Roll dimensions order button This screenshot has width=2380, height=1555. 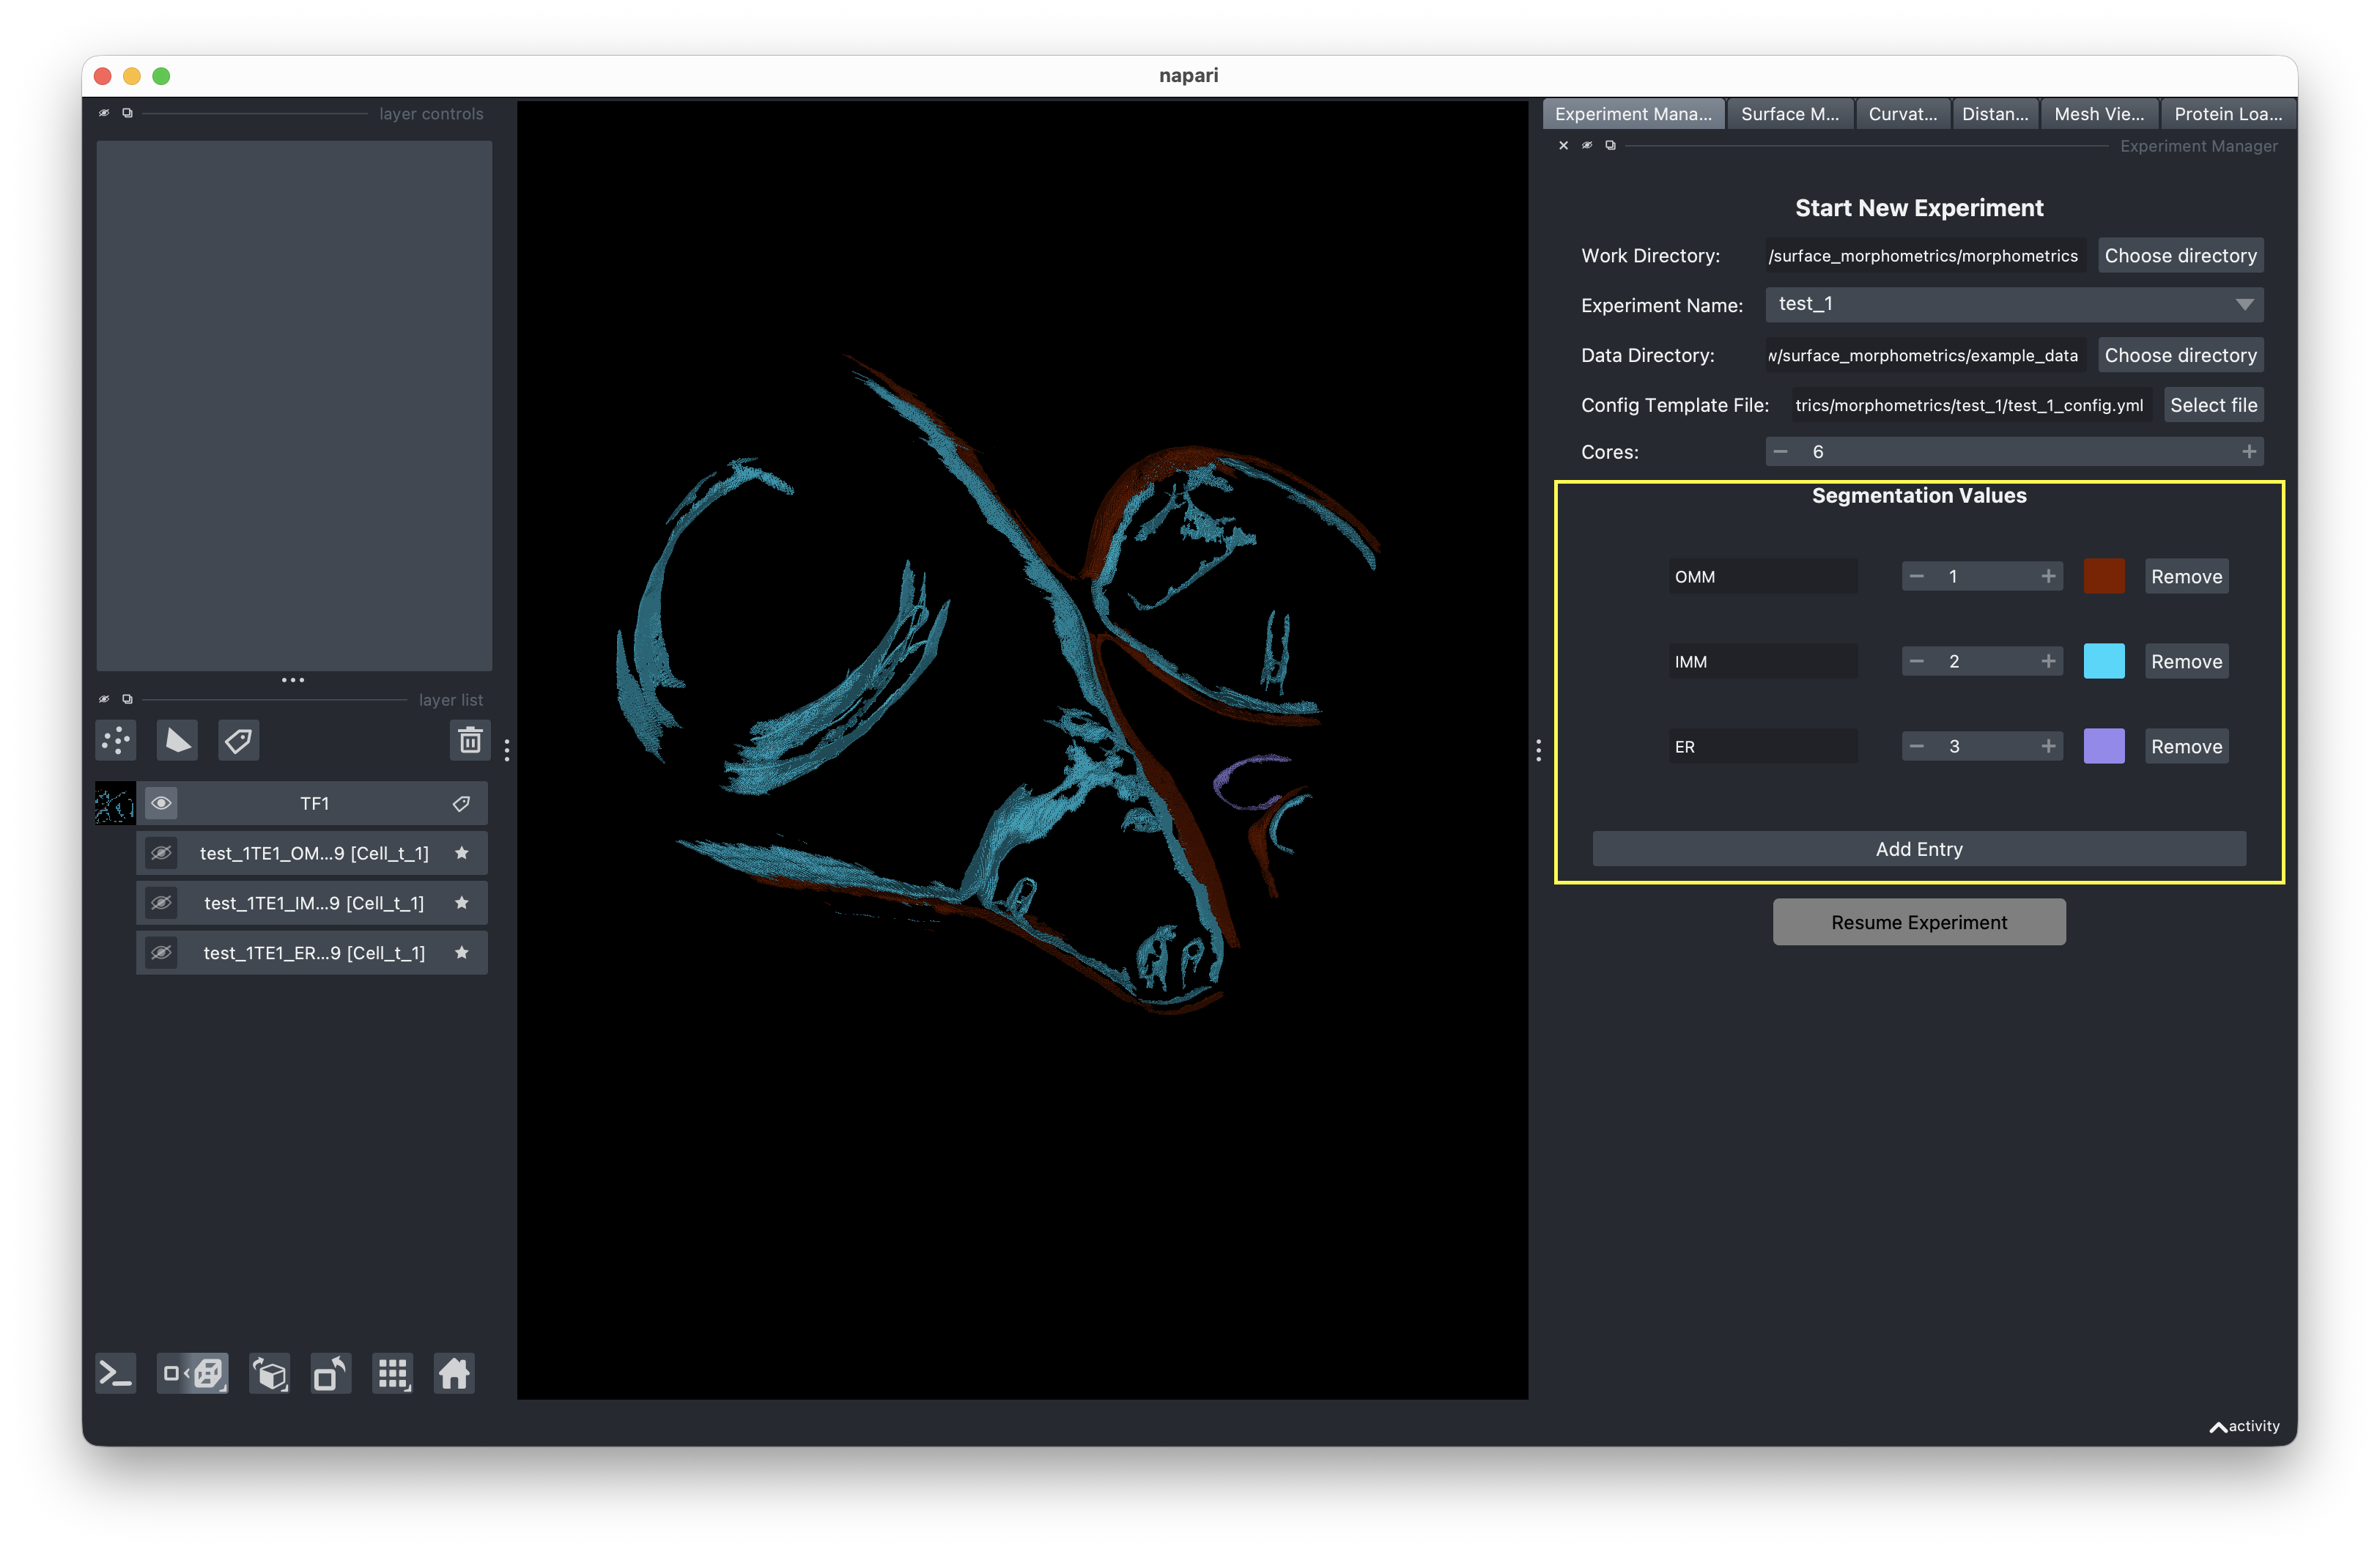(270, 1374)
